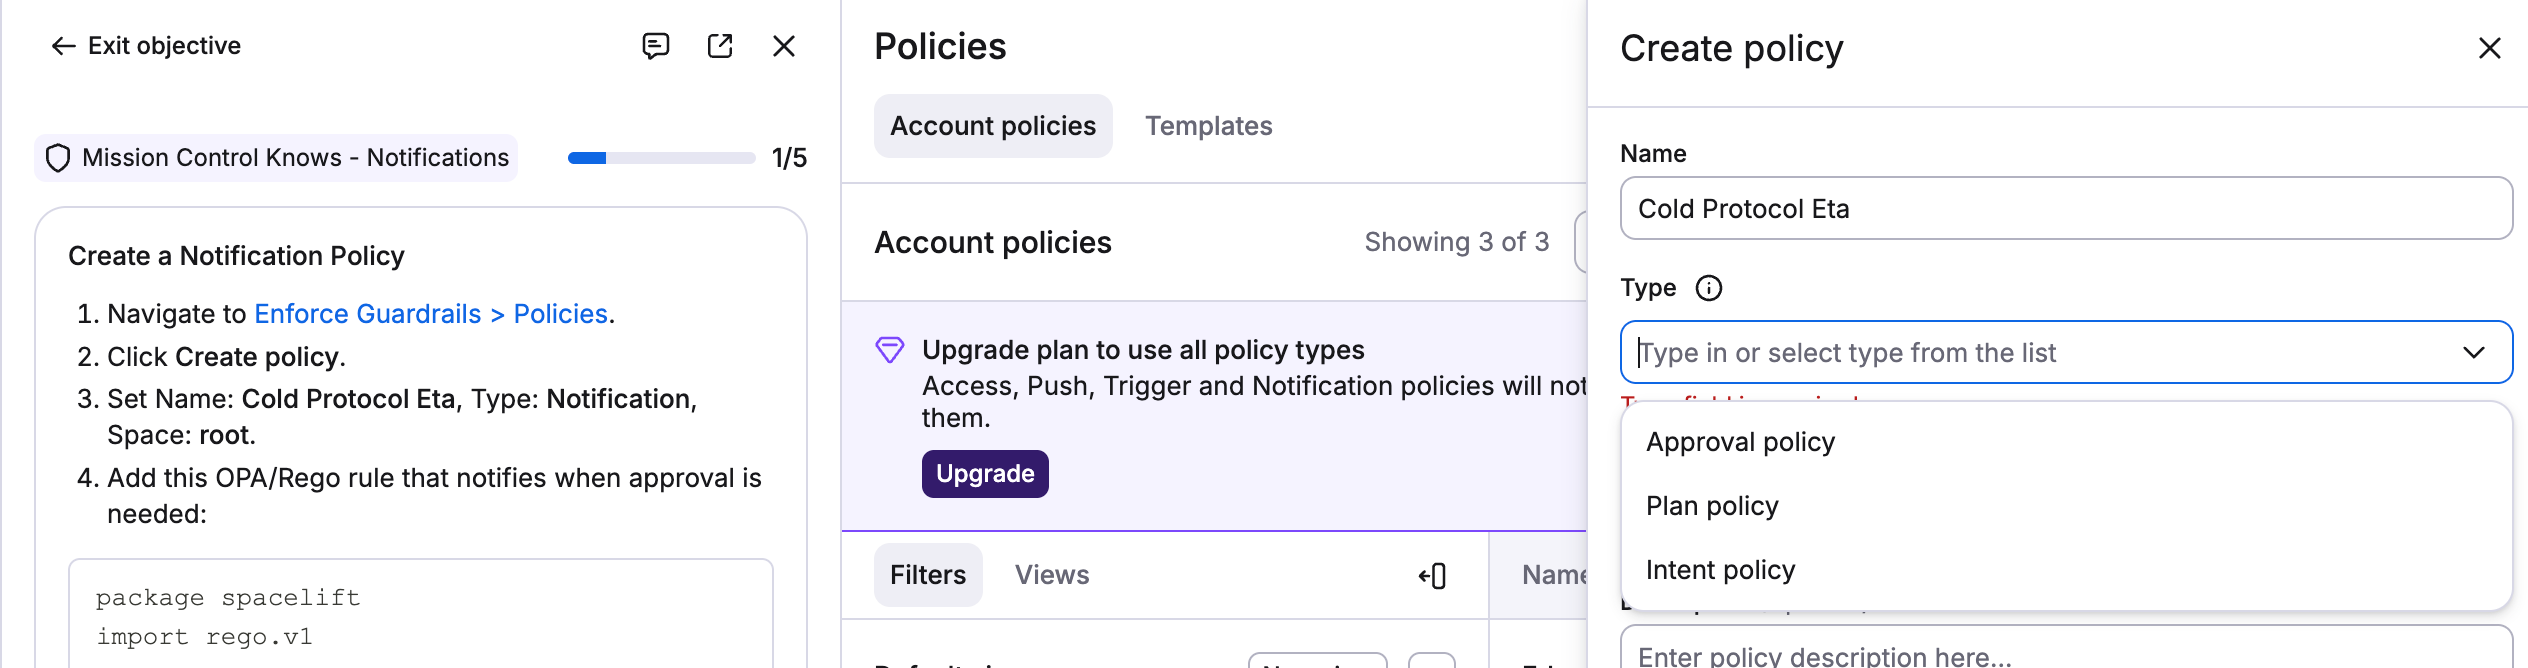This screenshot has height=668, width=2528.
Task: Collapse the filters sidebar icon
Action: pyautogui.click(x=1432, y=576)
